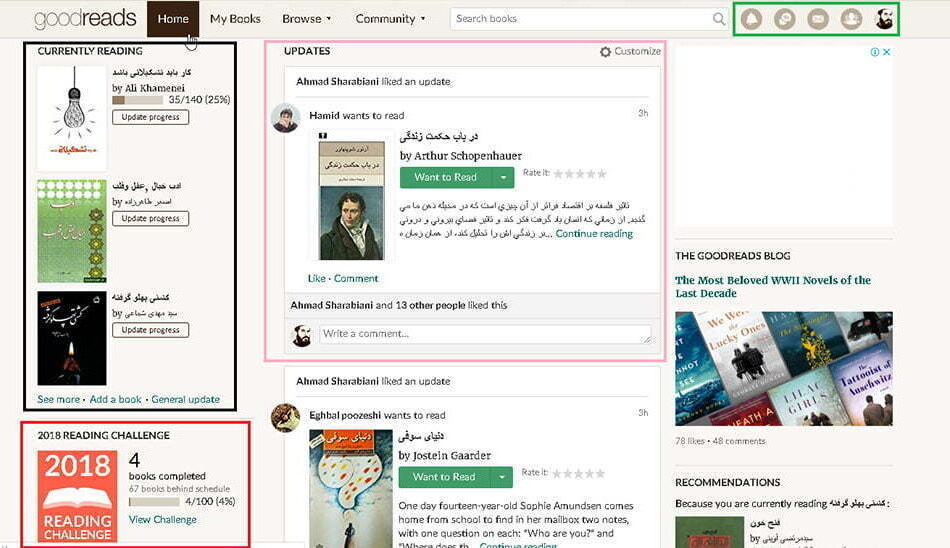Open the profile avatar menu

pyautogui.click(x=885, y=19)
